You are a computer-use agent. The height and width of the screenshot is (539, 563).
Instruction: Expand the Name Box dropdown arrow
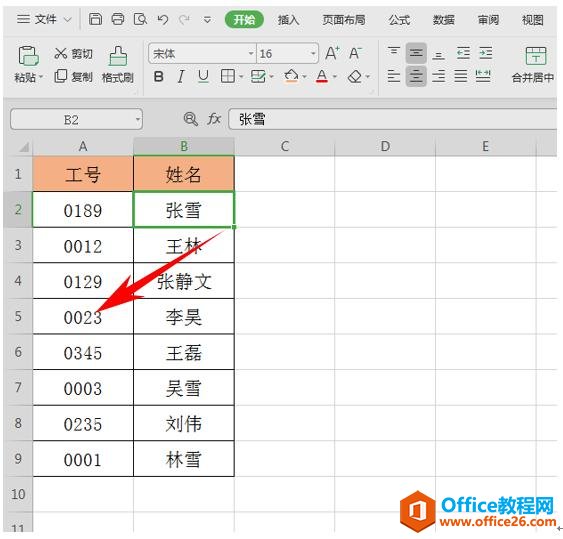coord(138,119)
